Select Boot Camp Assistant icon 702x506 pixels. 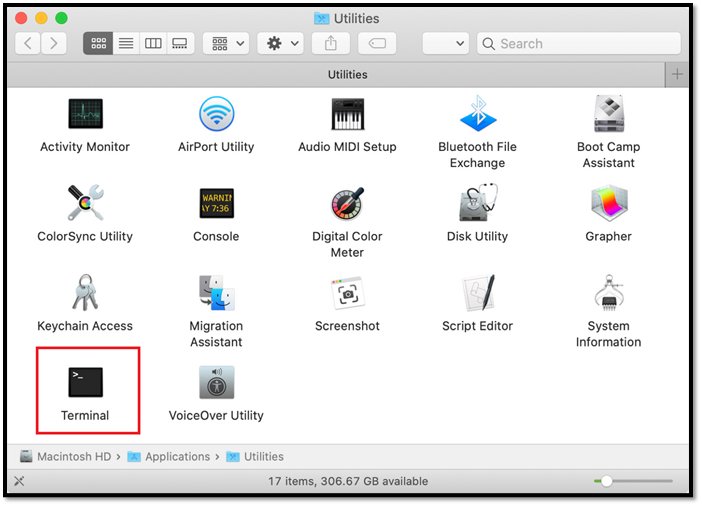pyautogui.click(x=608, y=113)
